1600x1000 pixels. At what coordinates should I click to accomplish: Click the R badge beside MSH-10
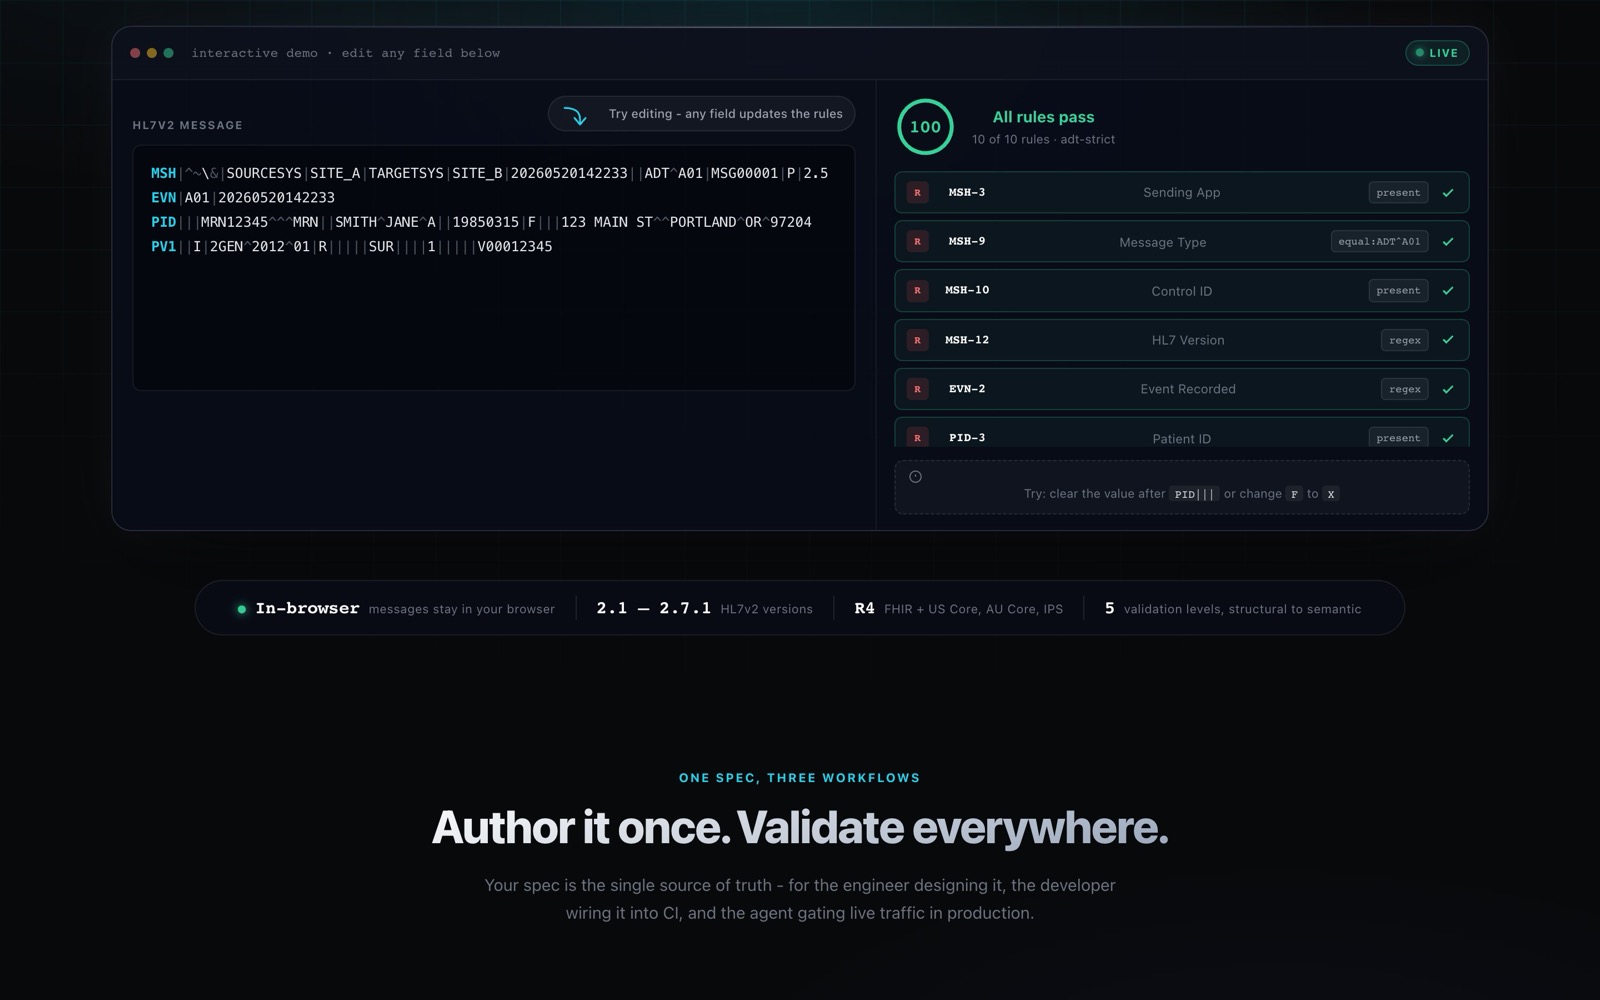pos(917,291)
